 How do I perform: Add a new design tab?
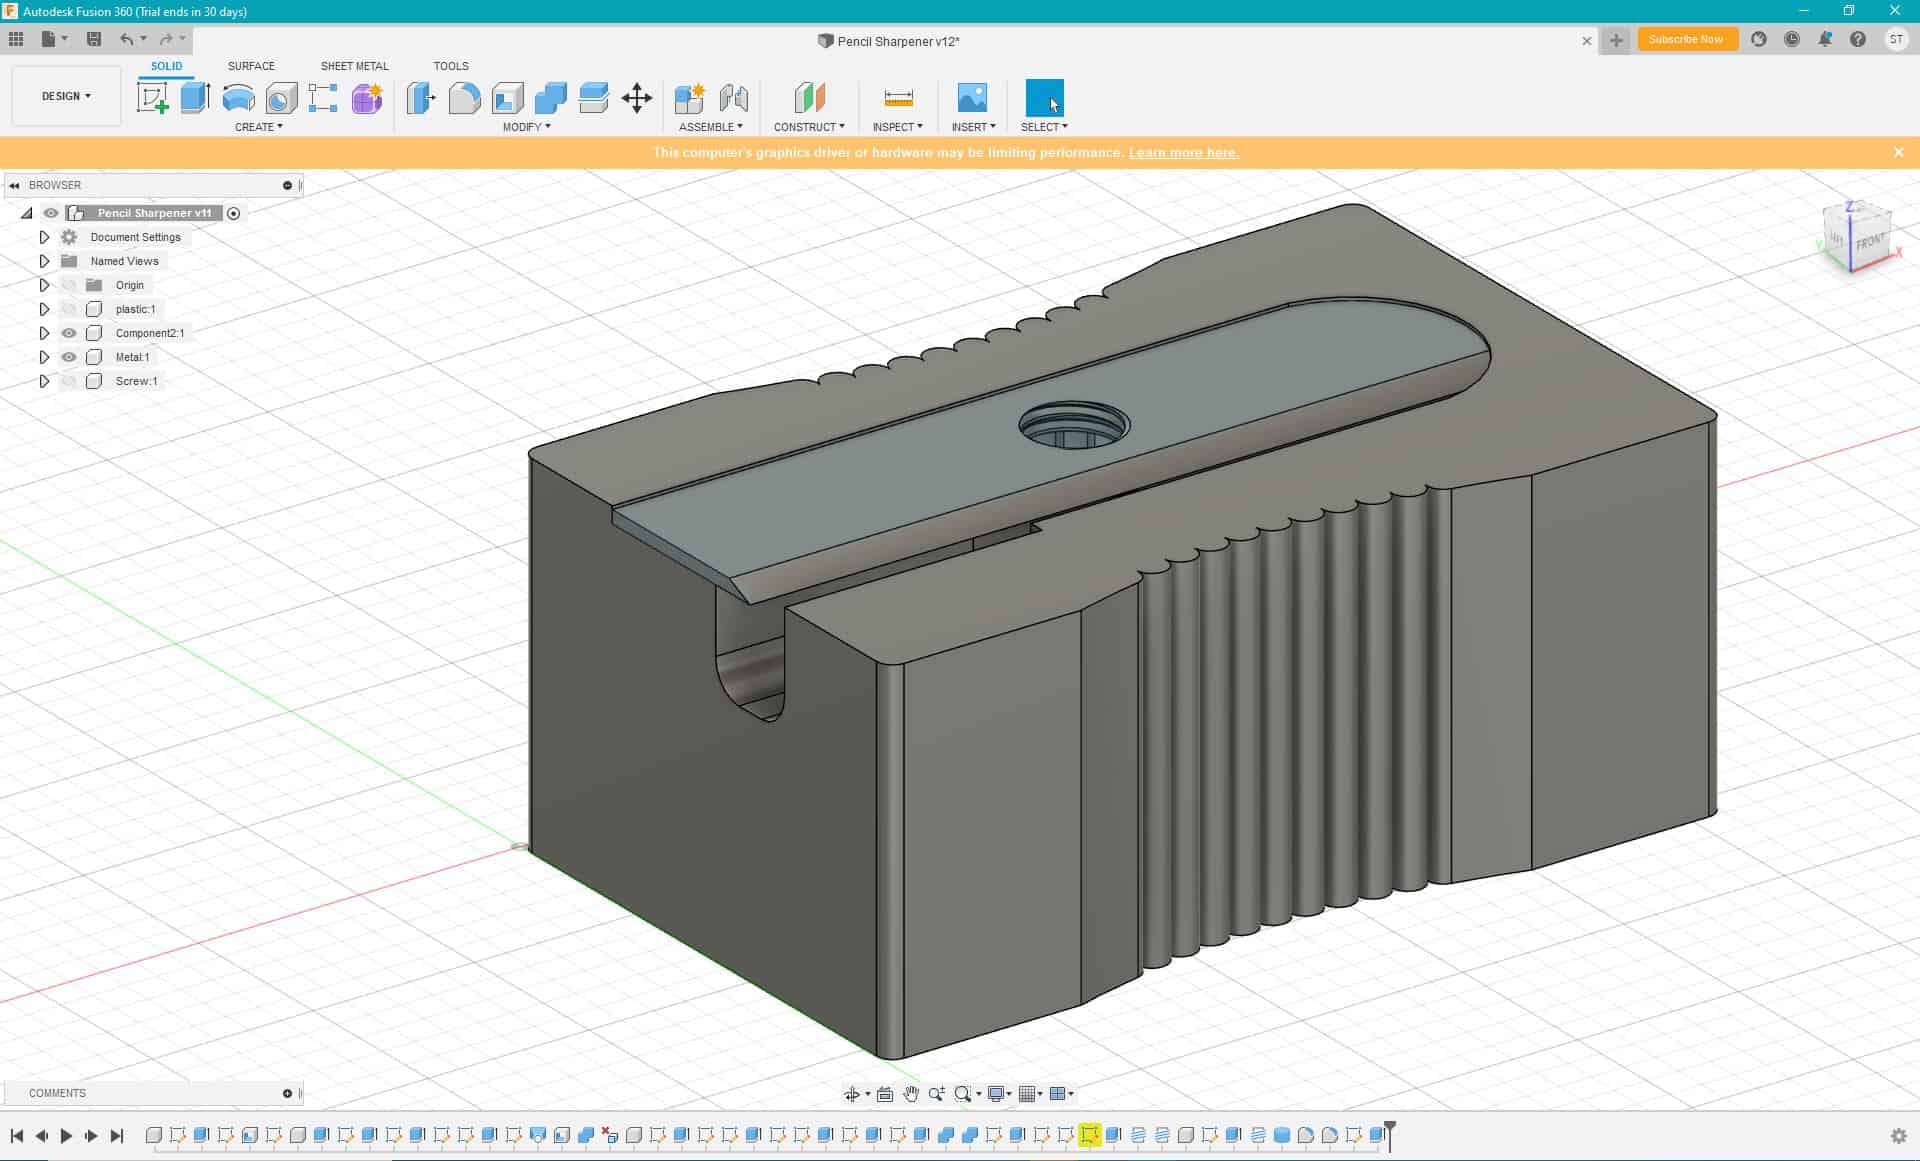[1615, 40]
